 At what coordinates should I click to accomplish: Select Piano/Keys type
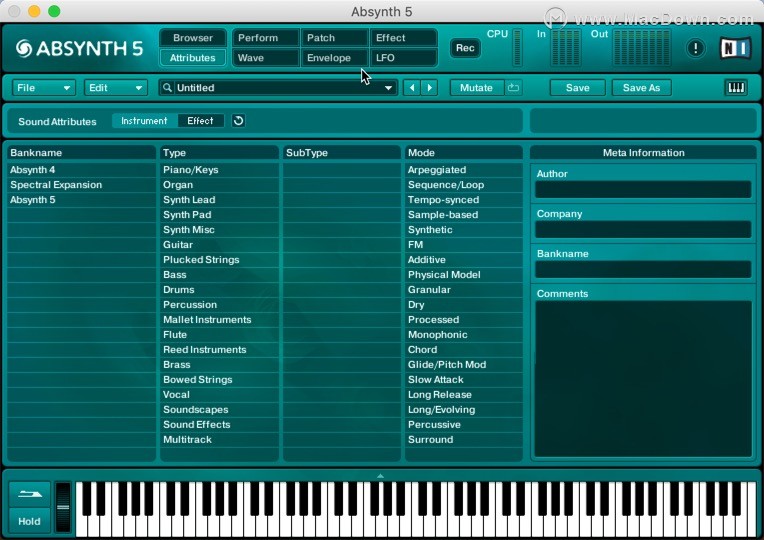(219, 170)
